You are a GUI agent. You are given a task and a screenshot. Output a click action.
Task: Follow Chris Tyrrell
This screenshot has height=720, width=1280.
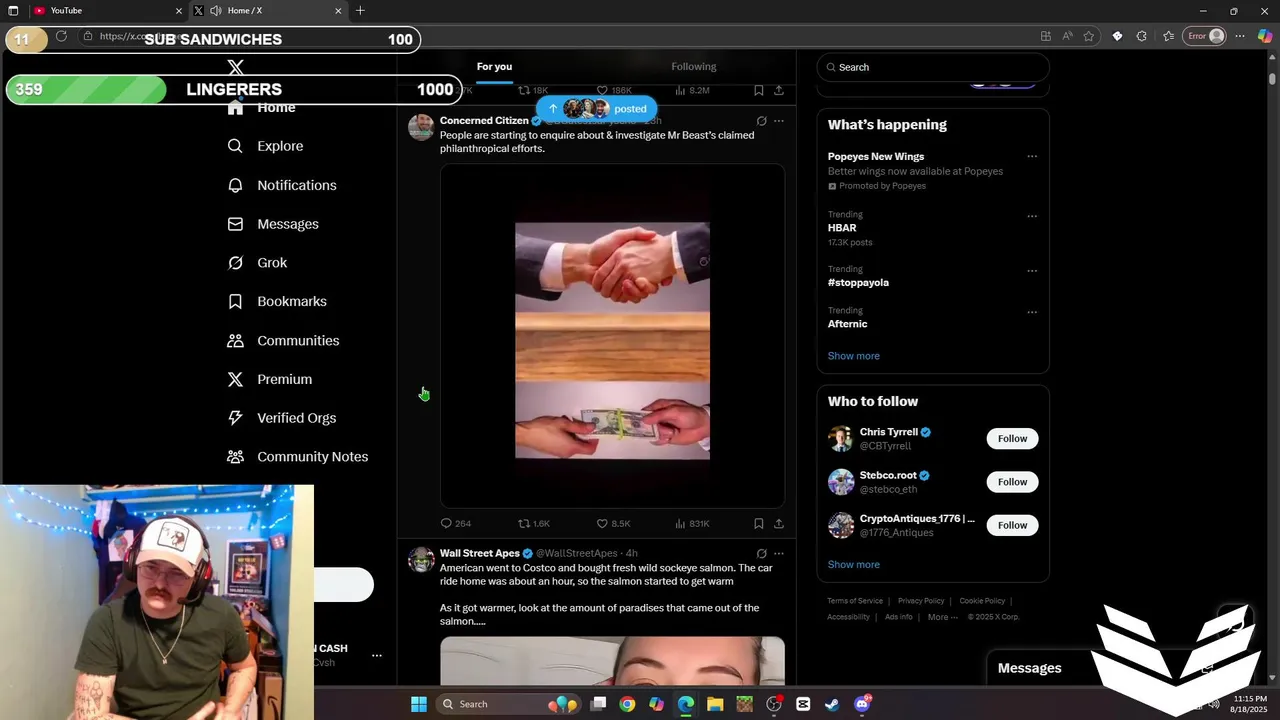pos(1012,439)
